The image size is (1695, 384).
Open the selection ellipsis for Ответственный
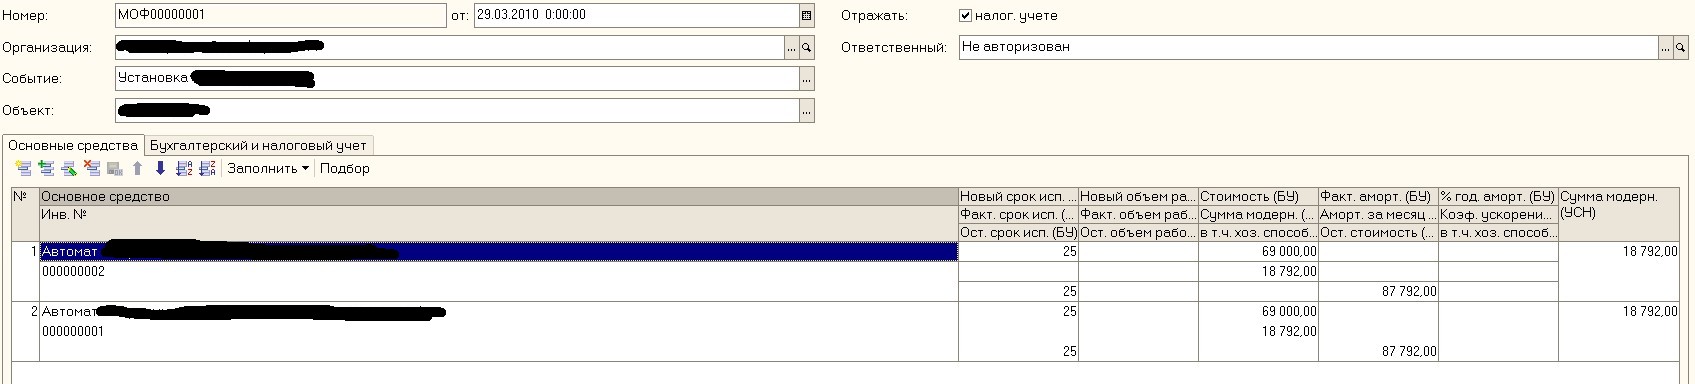pos(1667,47)
